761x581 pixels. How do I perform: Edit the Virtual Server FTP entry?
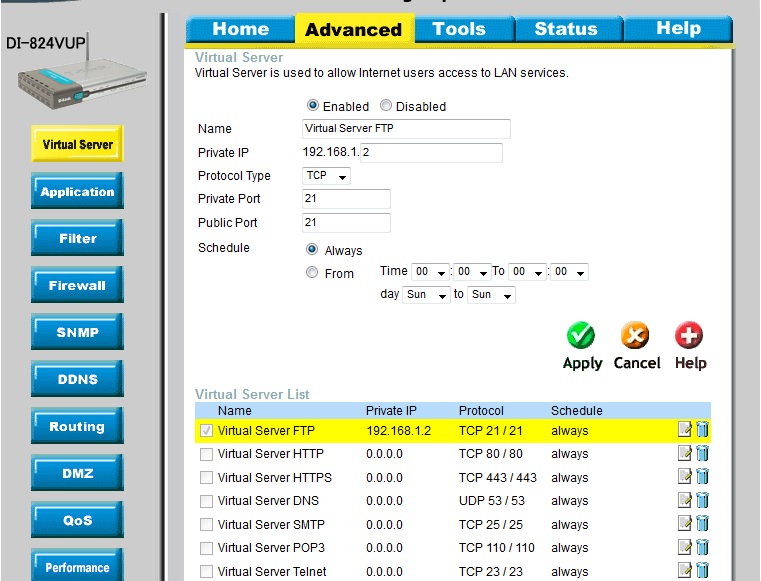(x=685, y=430)
